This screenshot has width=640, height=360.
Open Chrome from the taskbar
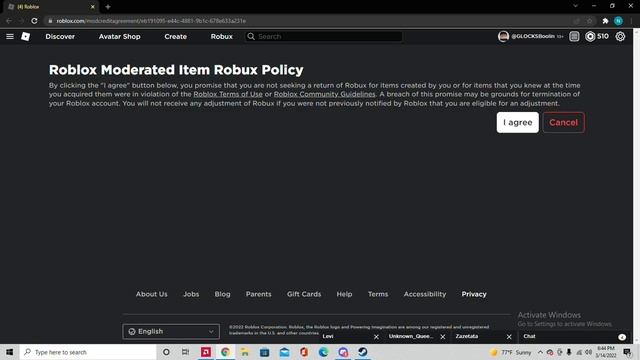click(225, 352)
